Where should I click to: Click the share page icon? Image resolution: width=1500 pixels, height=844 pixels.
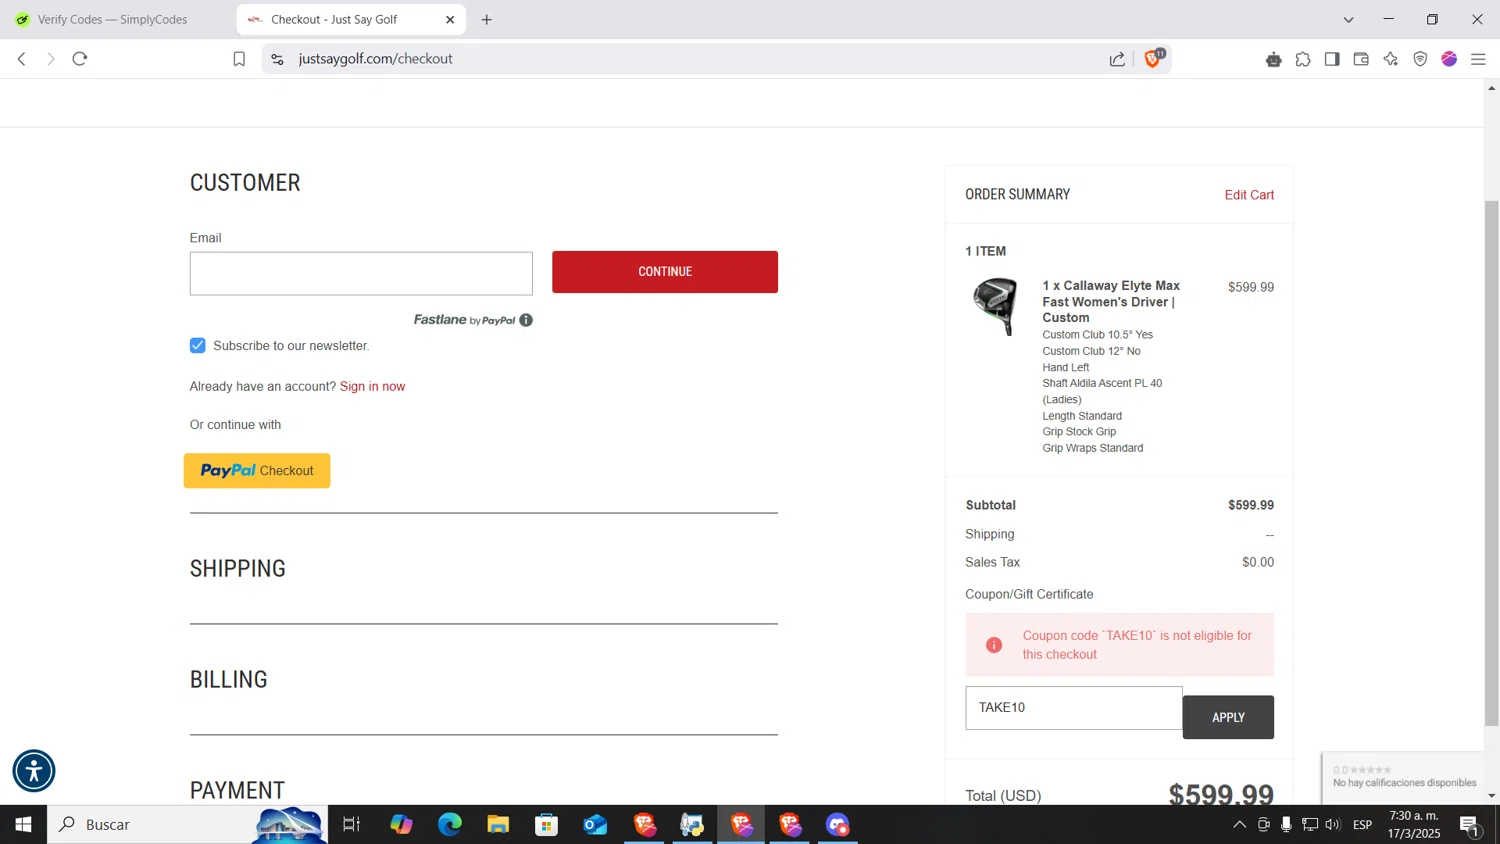[1117, 59]
